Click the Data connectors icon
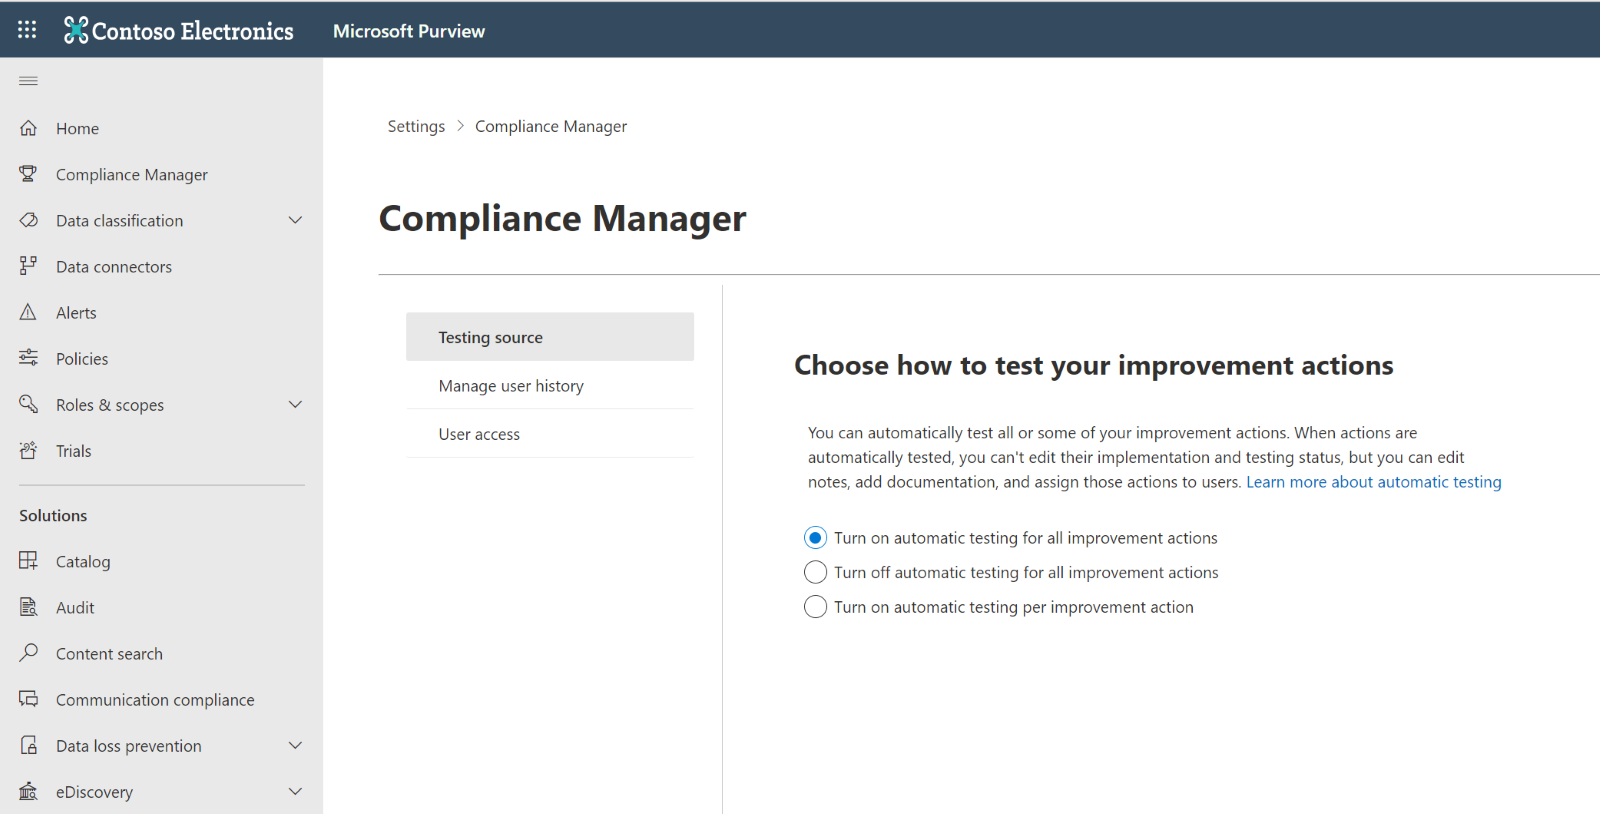The image size is (1600, 814). click(x=29, y=266)
